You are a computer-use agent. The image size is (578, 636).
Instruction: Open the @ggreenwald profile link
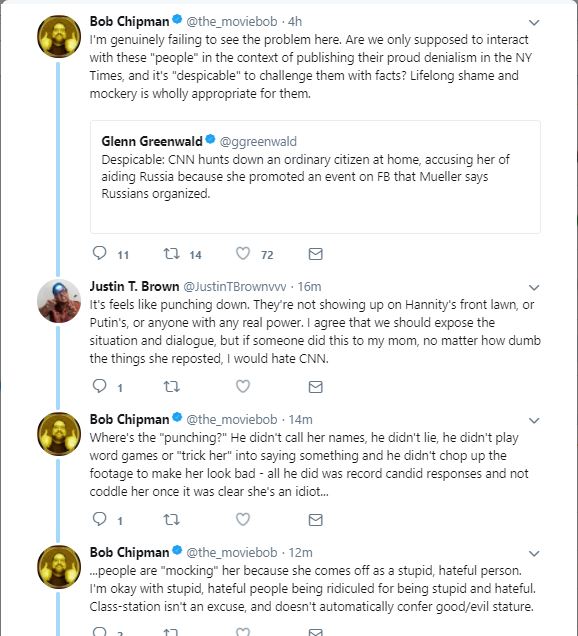[258, 141]
